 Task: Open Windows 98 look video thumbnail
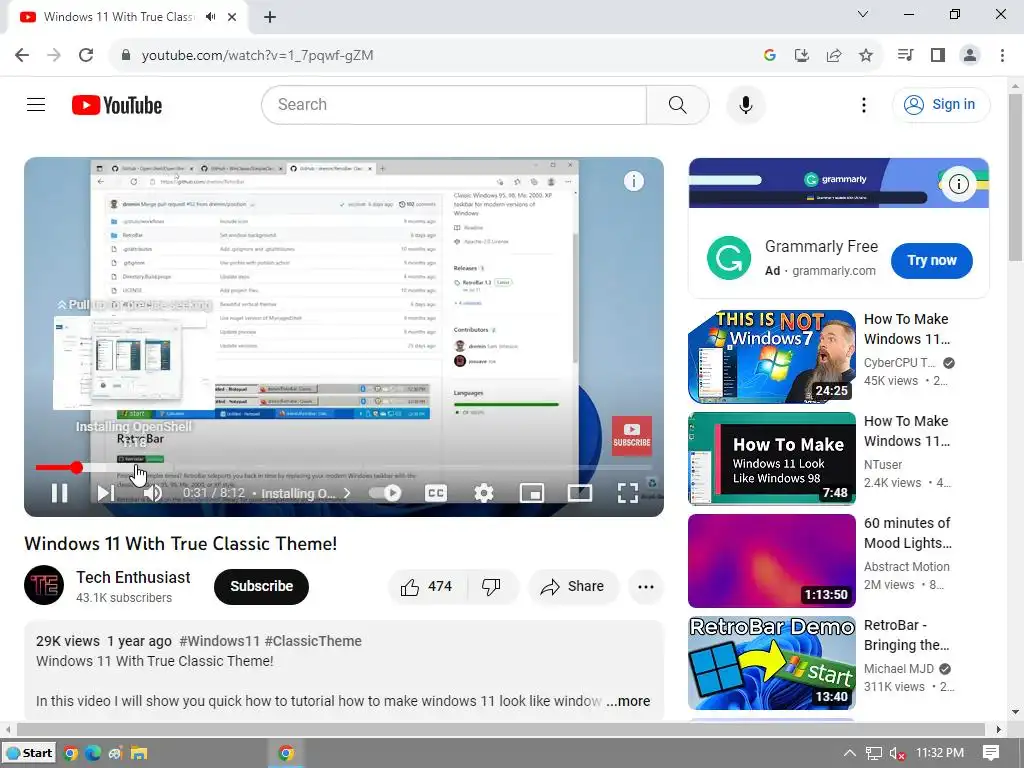coord(772,458)
